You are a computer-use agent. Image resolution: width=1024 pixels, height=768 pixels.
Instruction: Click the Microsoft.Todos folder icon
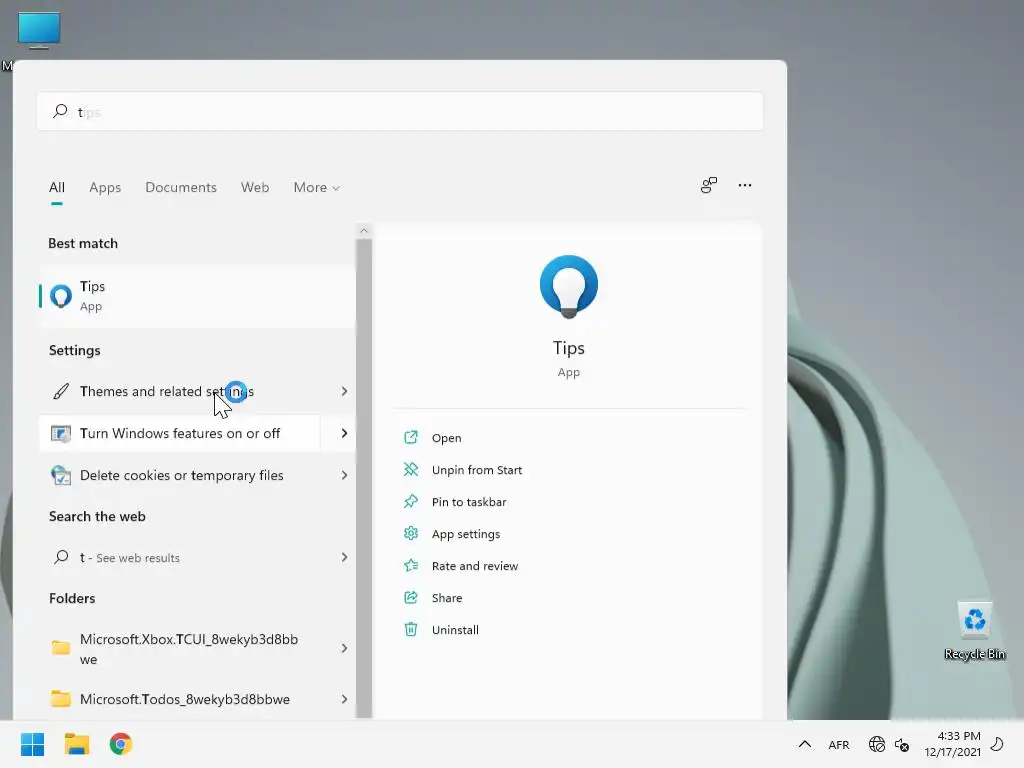click(61, 699)
